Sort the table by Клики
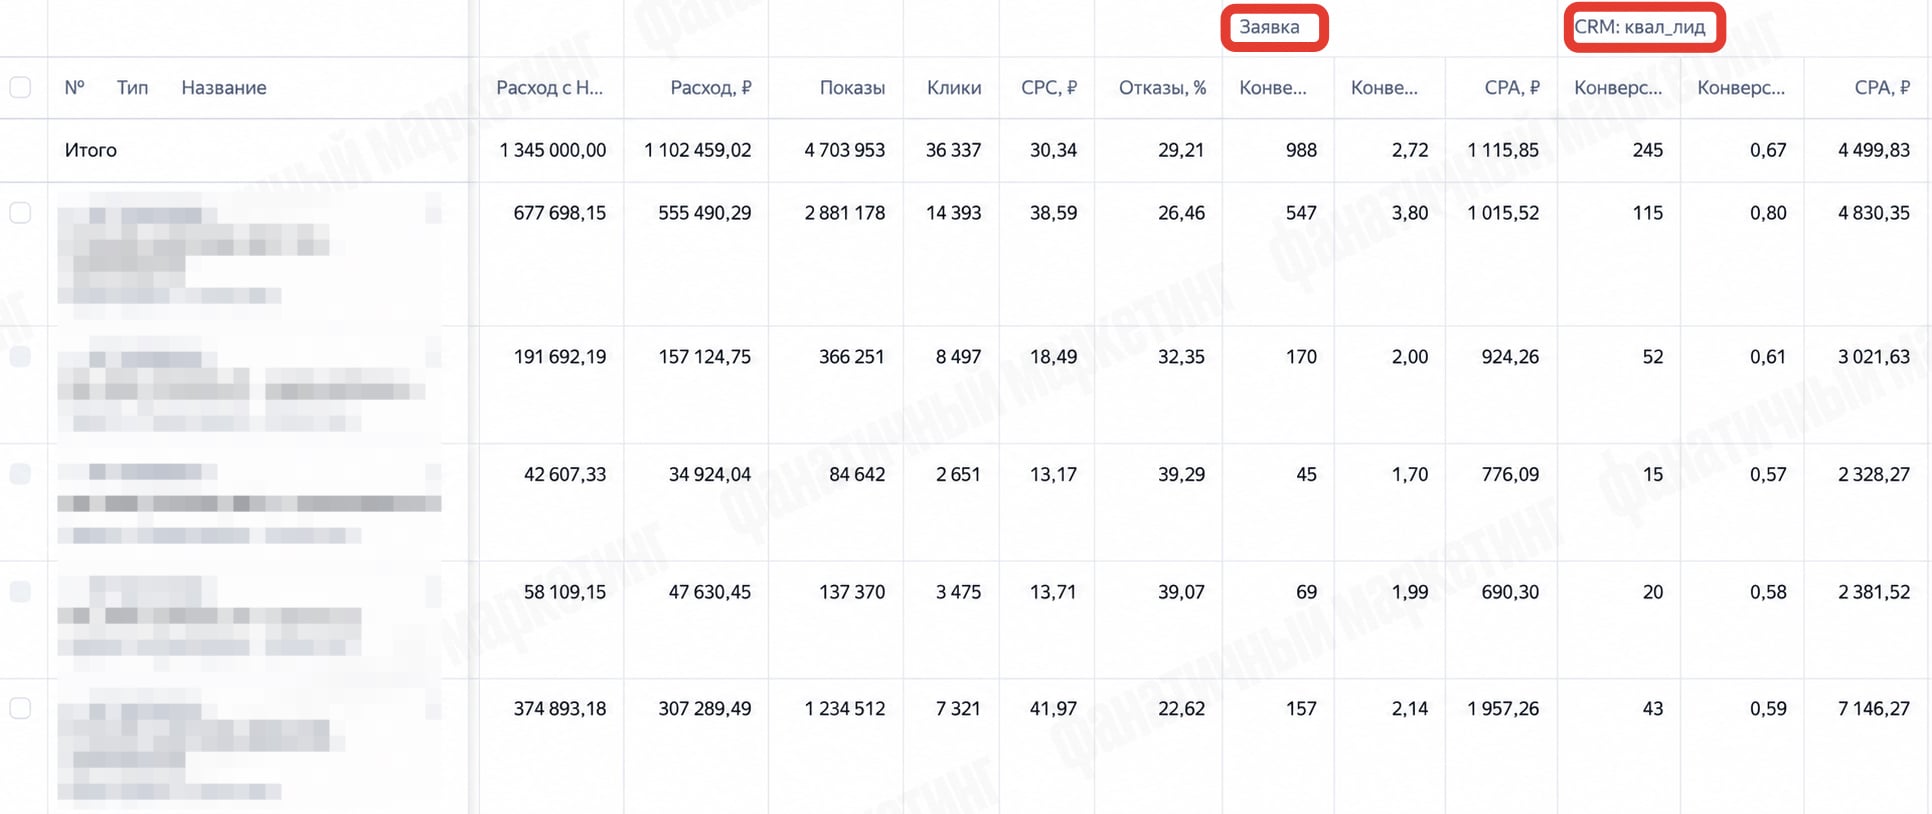 click(954, 88)
